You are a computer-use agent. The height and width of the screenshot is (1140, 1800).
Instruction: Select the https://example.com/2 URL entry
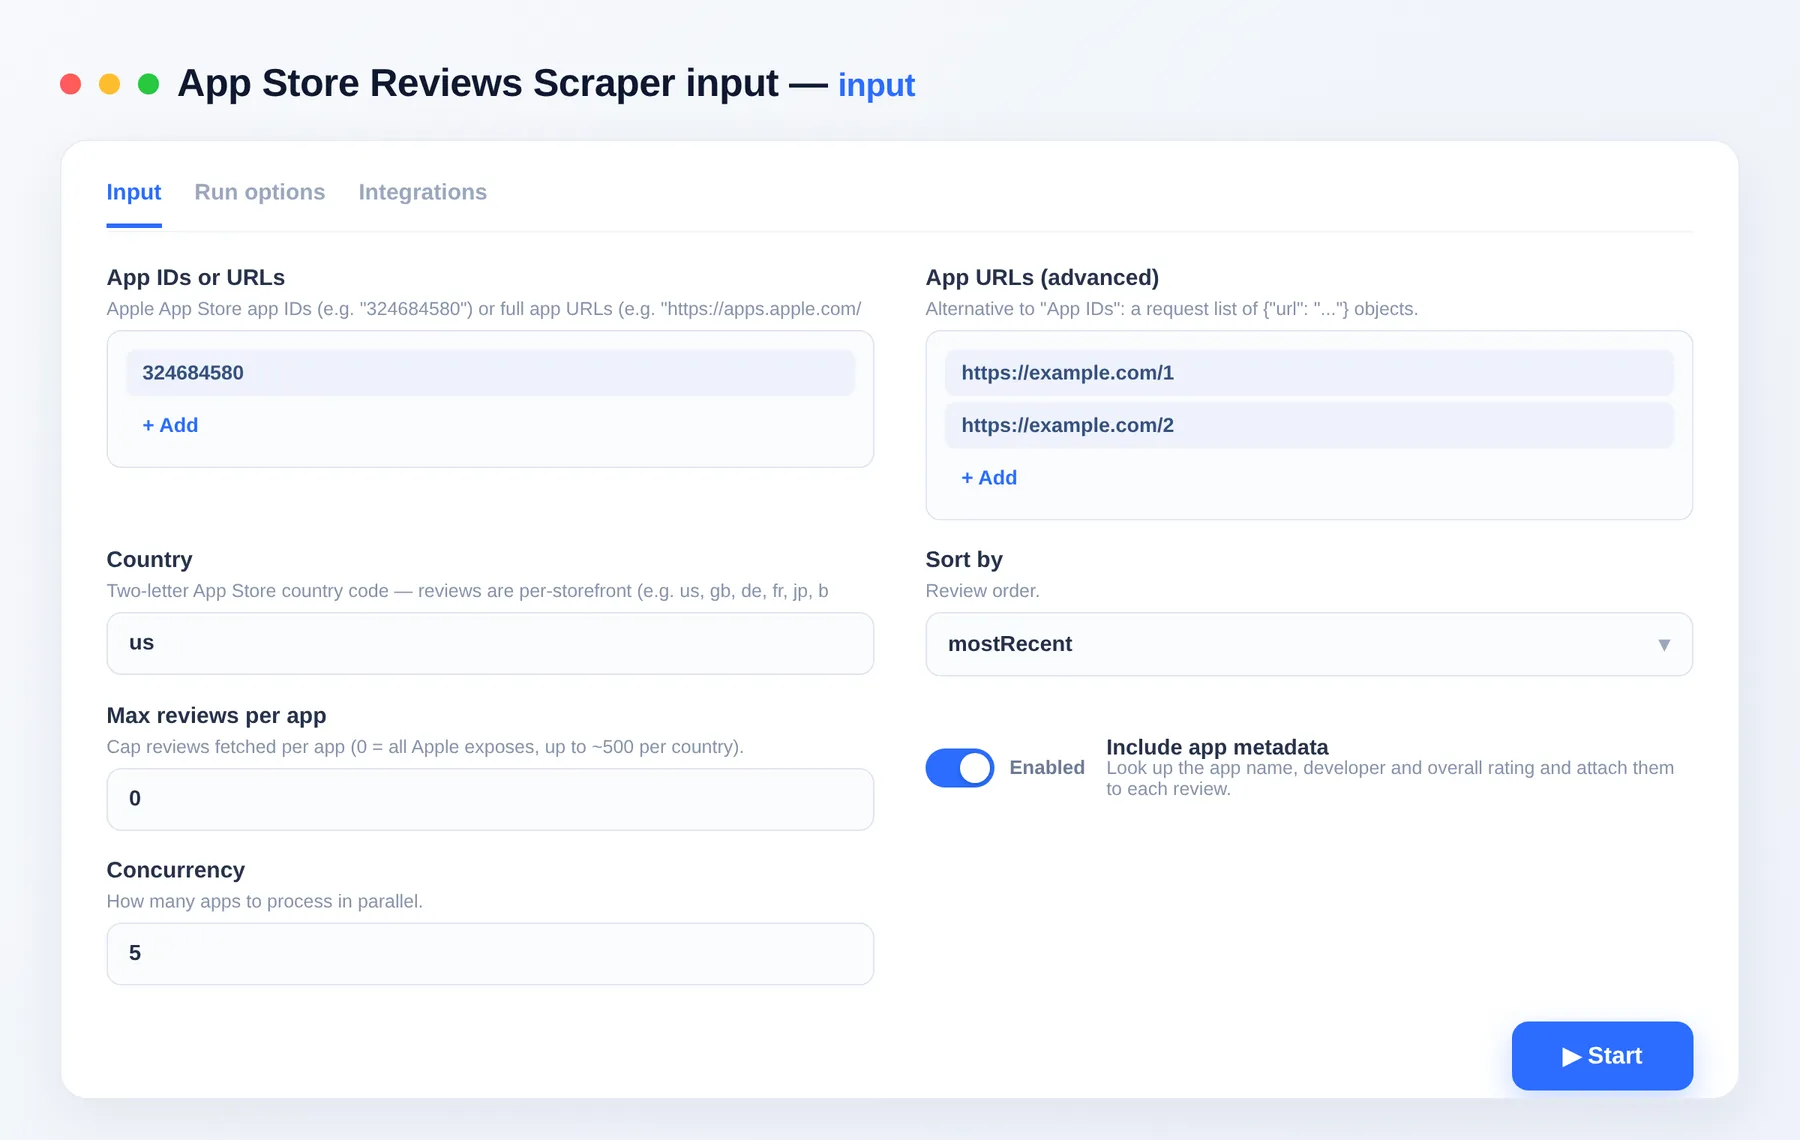pos(1309,425)
